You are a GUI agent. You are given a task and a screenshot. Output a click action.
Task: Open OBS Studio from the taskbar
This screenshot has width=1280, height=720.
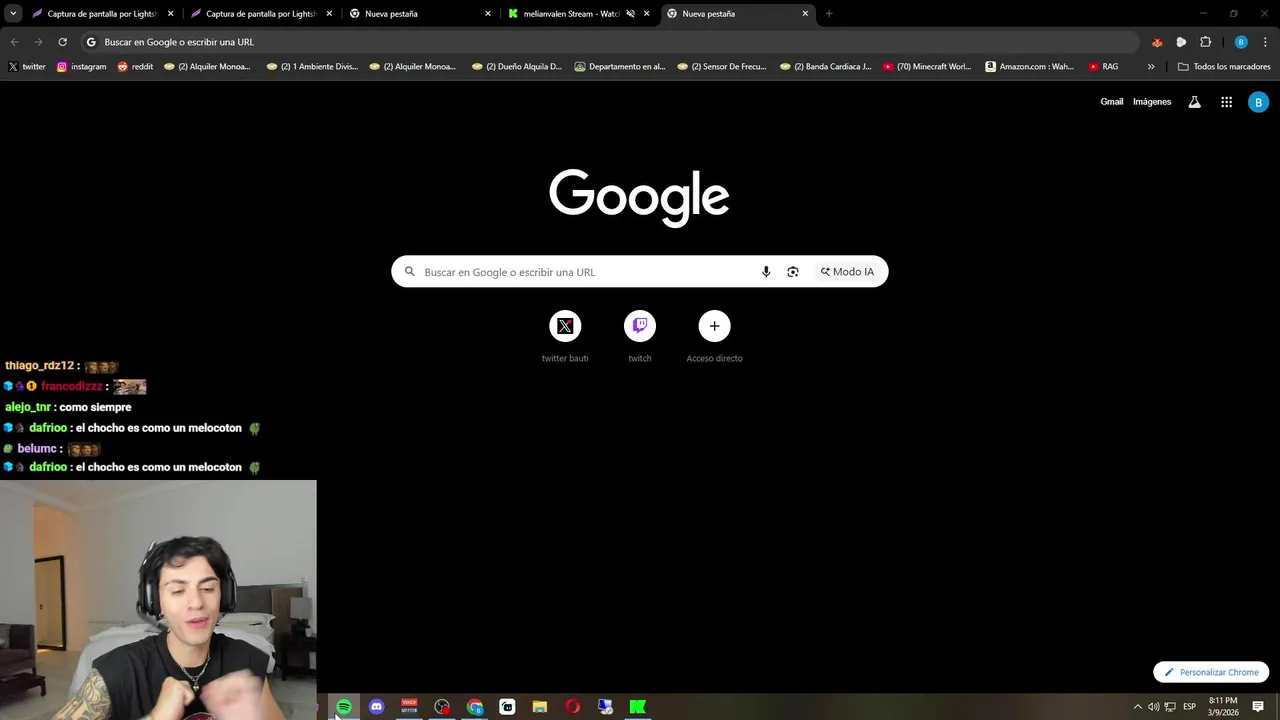click(442, 707)
